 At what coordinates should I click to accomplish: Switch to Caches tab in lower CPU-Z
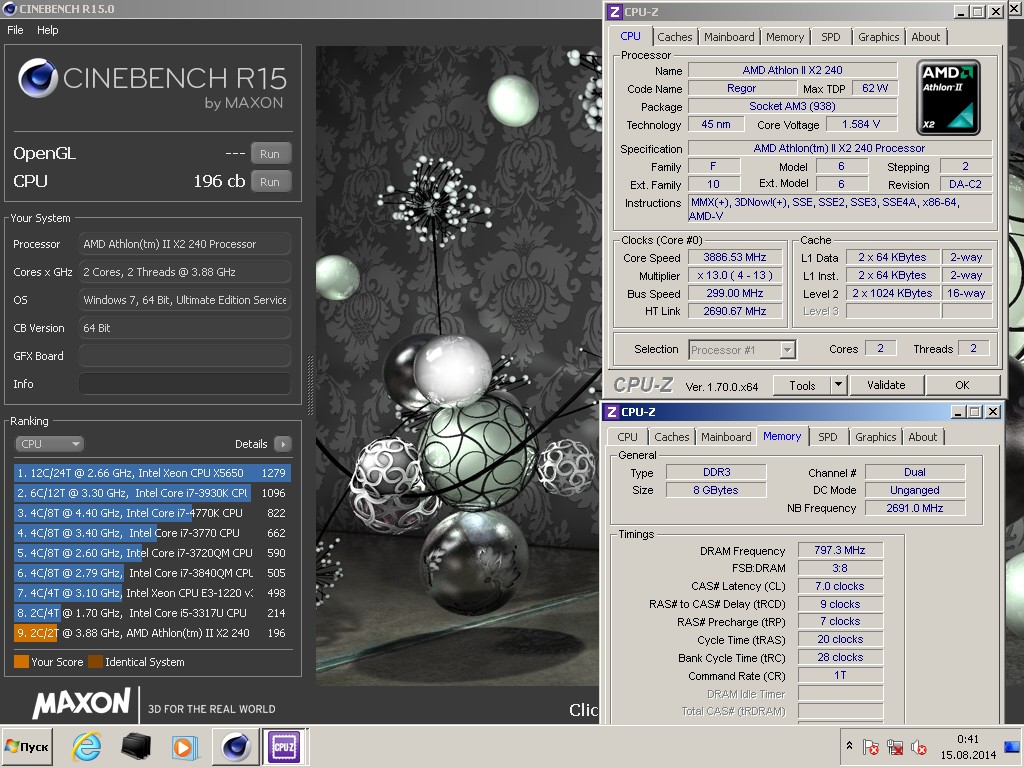point(671,437)
